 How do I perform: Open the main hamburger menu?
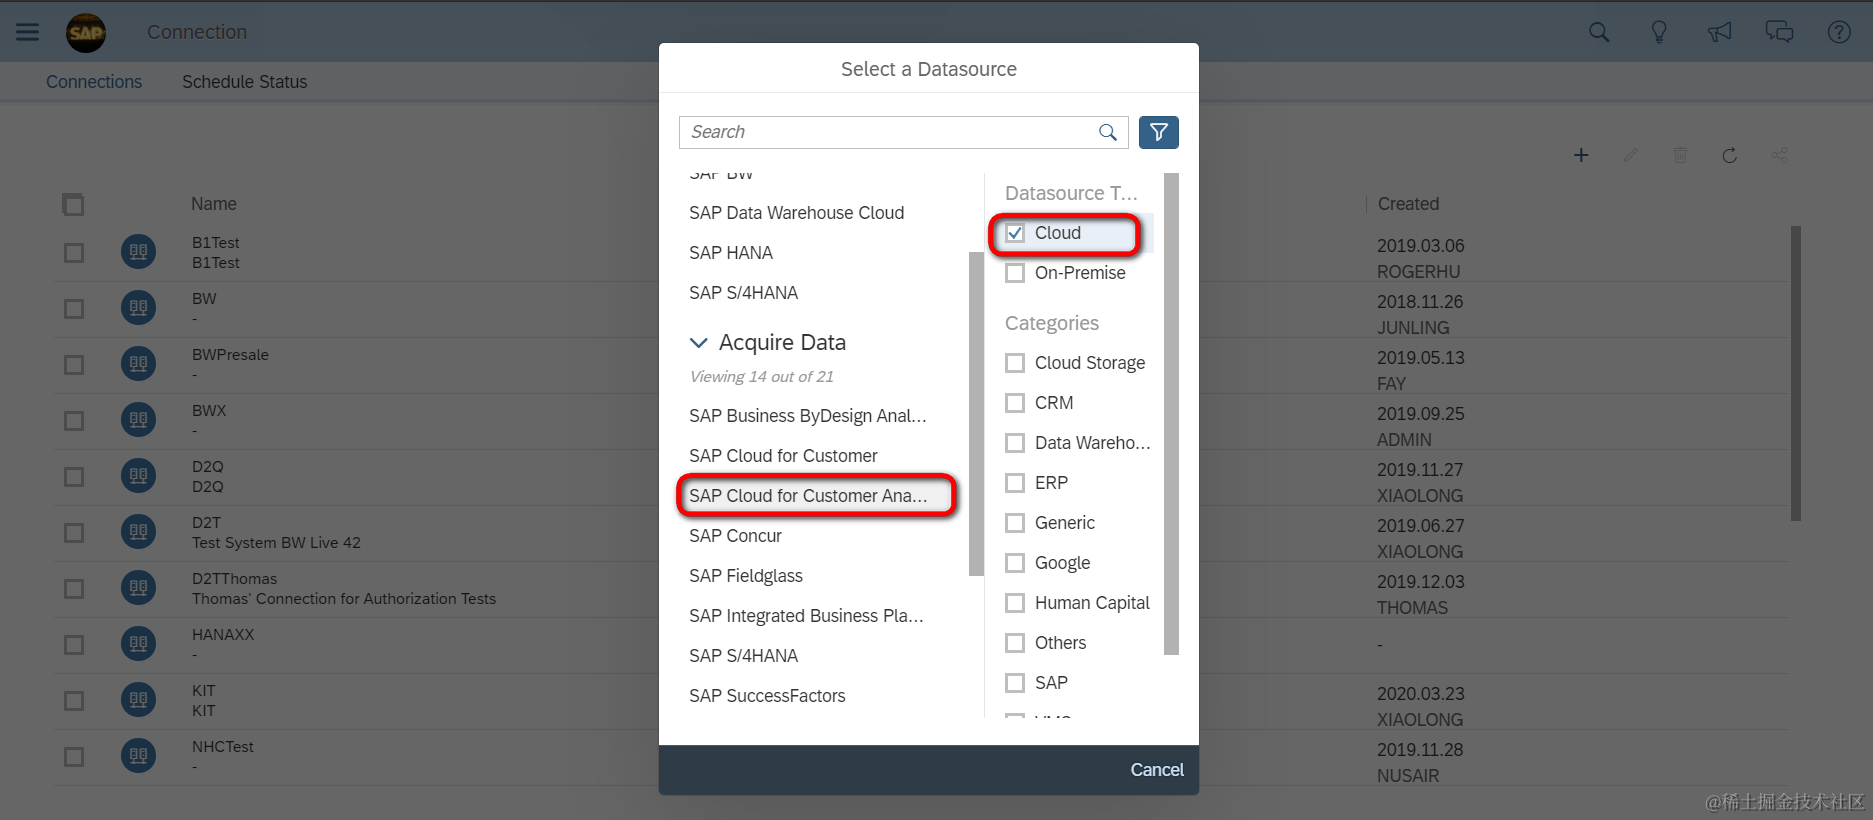click(28, 32)
